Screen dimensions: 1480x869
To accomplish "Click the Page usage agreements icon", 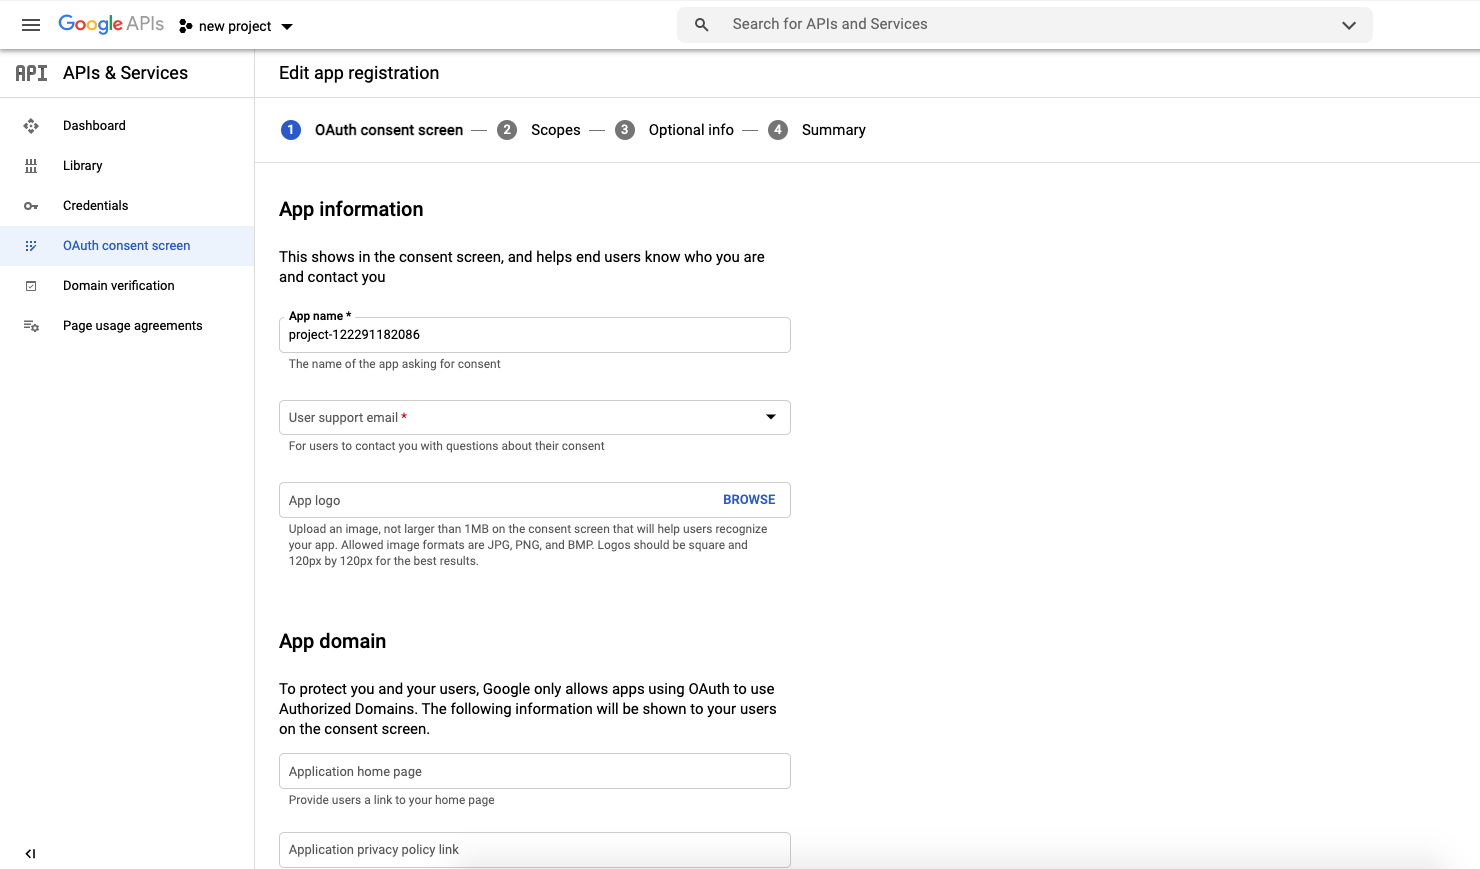I will point(31,326).
